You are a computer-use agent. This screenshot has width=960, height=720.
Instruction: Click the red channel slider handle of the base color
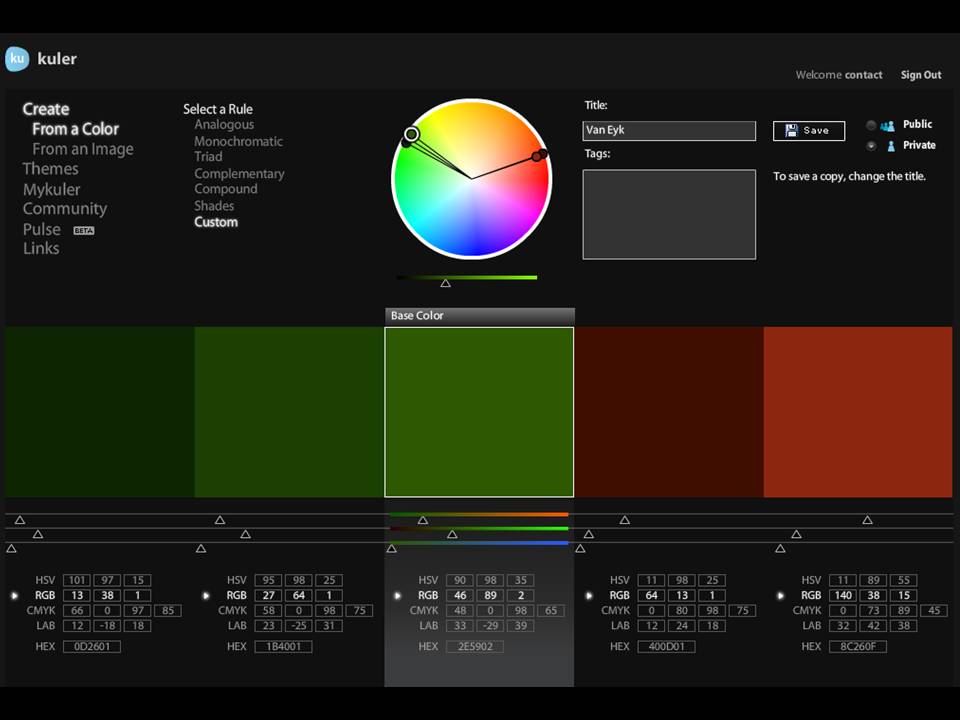[422, 520]
